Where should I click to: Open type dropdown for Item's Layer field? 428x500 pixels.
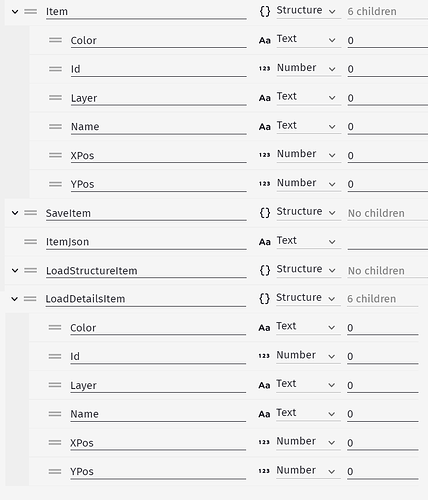(x=309, y=97)
